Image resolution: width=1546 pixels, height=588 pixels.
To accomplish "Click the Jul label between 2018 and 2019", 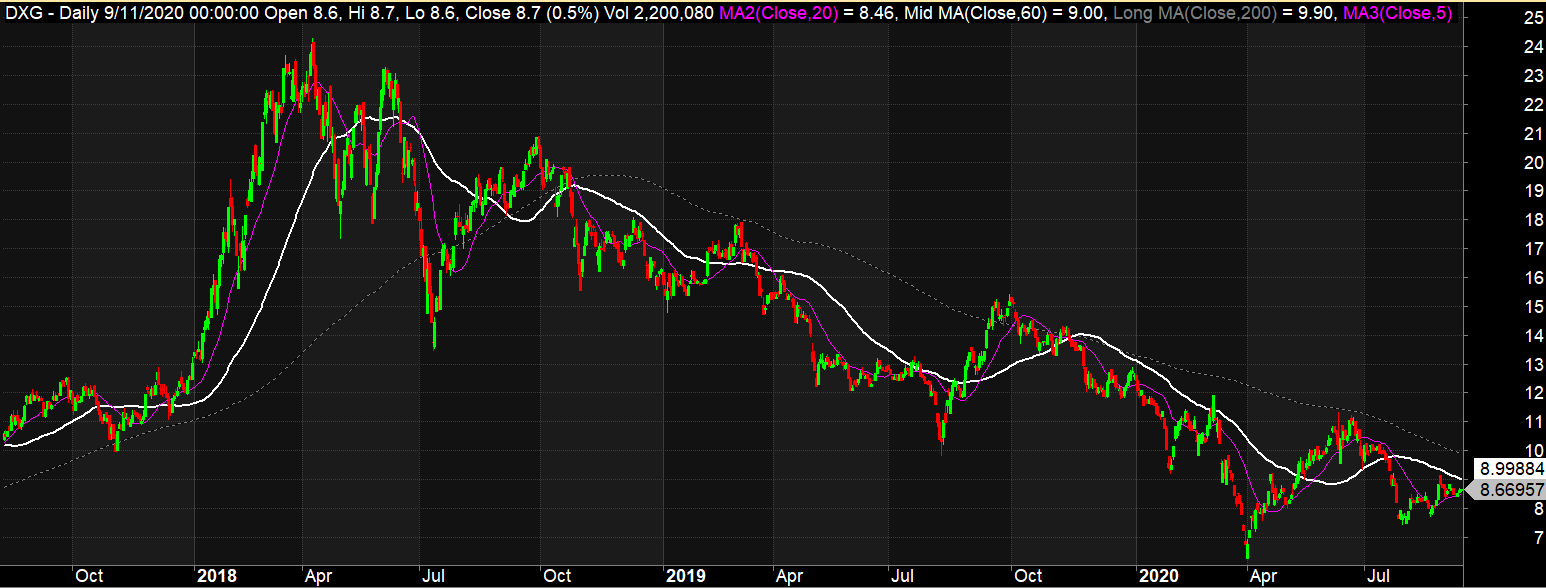I will point(433,576).
